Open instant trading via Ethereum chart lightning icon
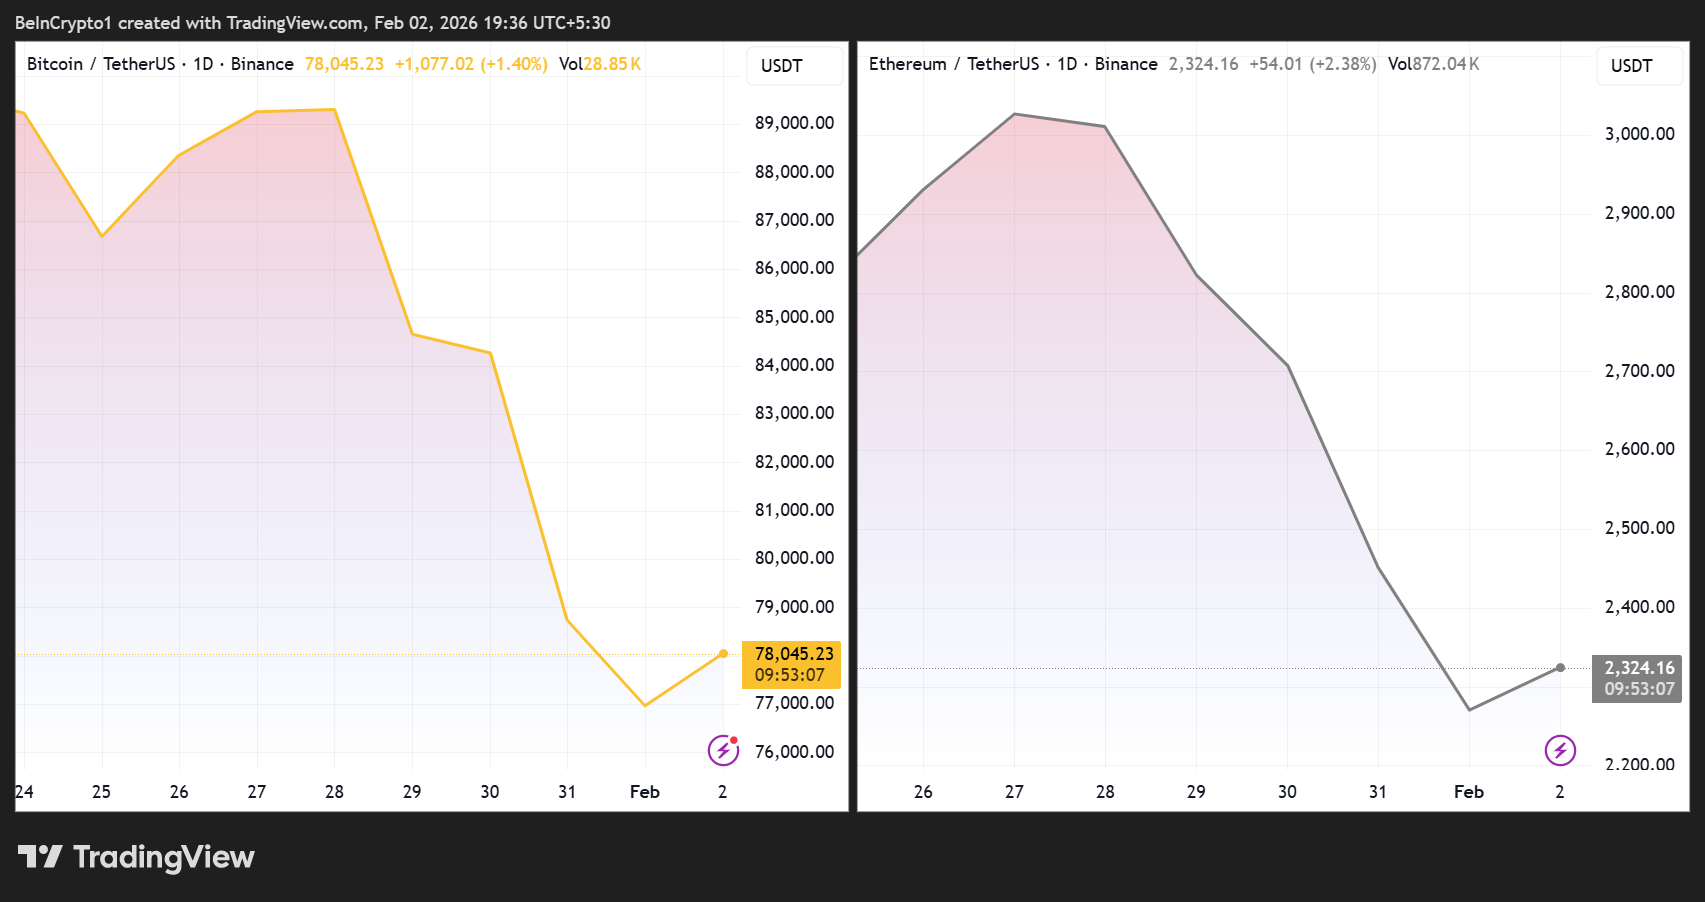 tap(1559, 750)
